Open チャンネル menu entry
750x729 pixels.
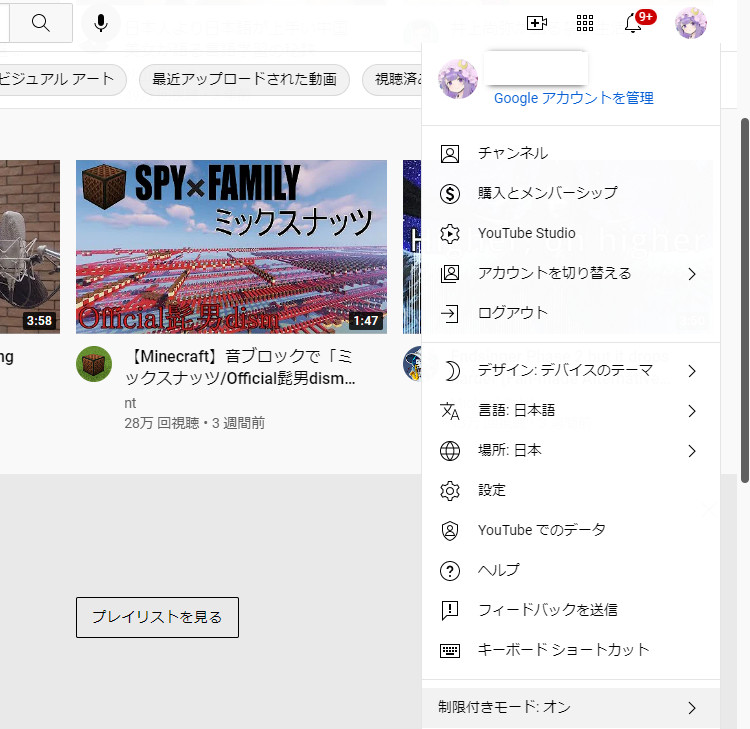(x=571, y=154)
